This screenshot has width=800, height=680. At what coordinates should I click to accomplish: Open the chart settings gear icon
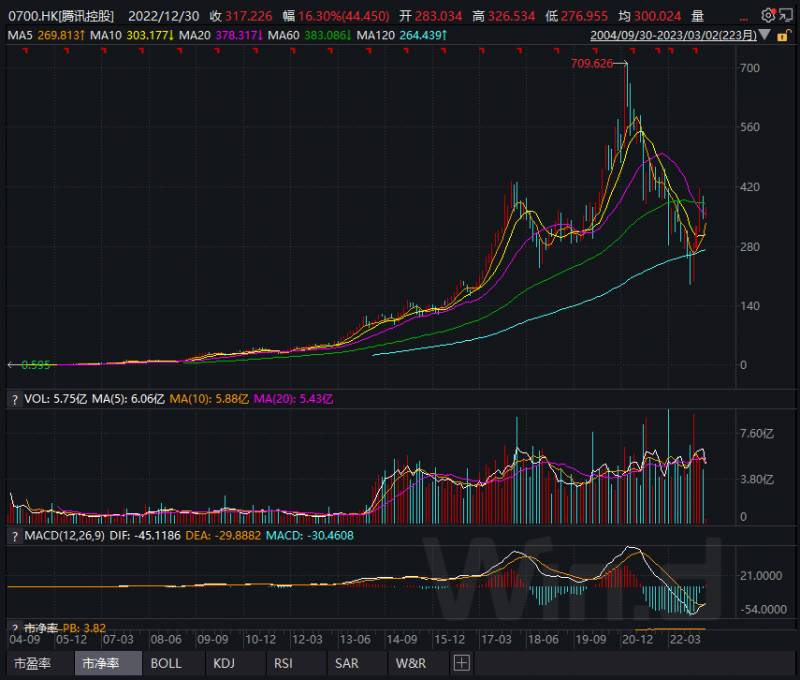[767, 15]
